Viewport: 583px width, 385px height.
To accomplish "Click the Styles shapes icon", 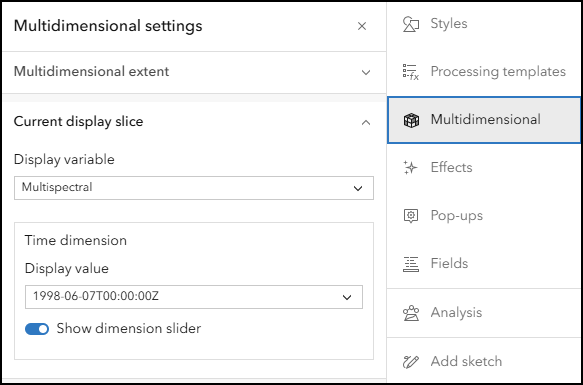I will click(411, 24).
